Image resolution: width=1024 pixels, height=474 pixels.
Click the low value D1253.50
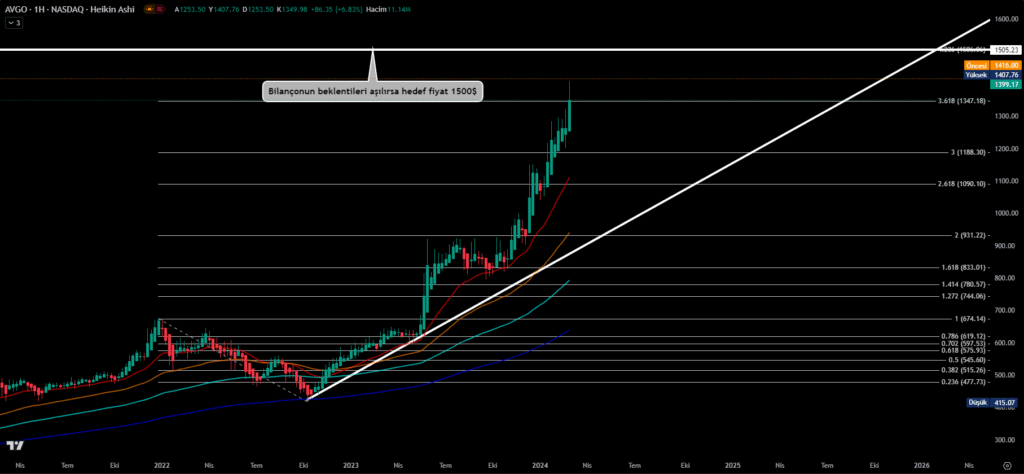(259, 10)
